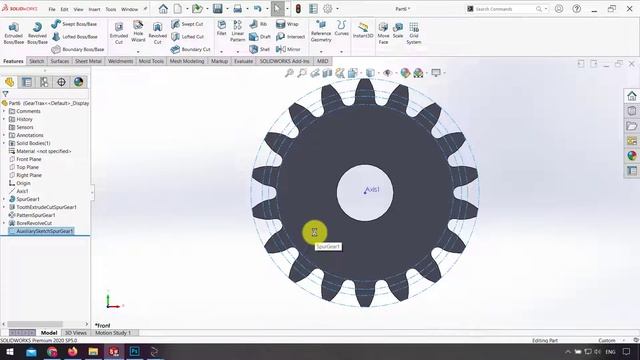Select the Rib tool
The image size is (640, 360).
258,24
